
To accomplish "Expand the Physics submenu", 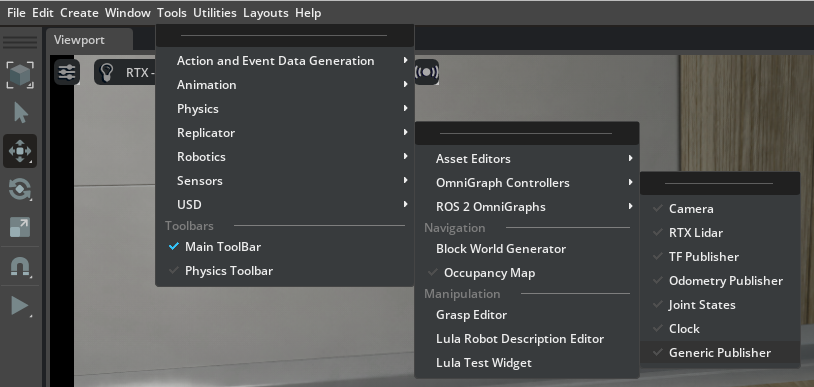I will [x=284, y=109].
